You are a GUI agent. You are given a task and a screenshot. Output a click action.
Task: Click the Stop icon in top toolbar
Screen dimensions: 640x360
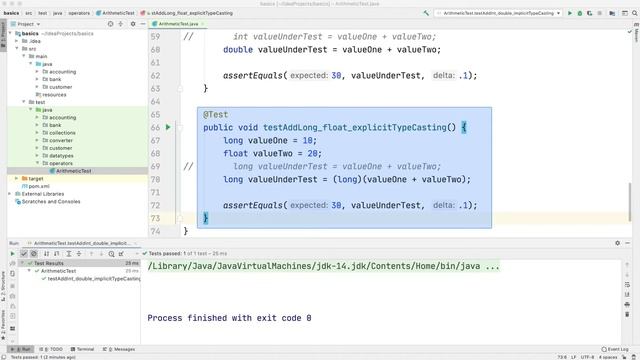pos(600,13)
